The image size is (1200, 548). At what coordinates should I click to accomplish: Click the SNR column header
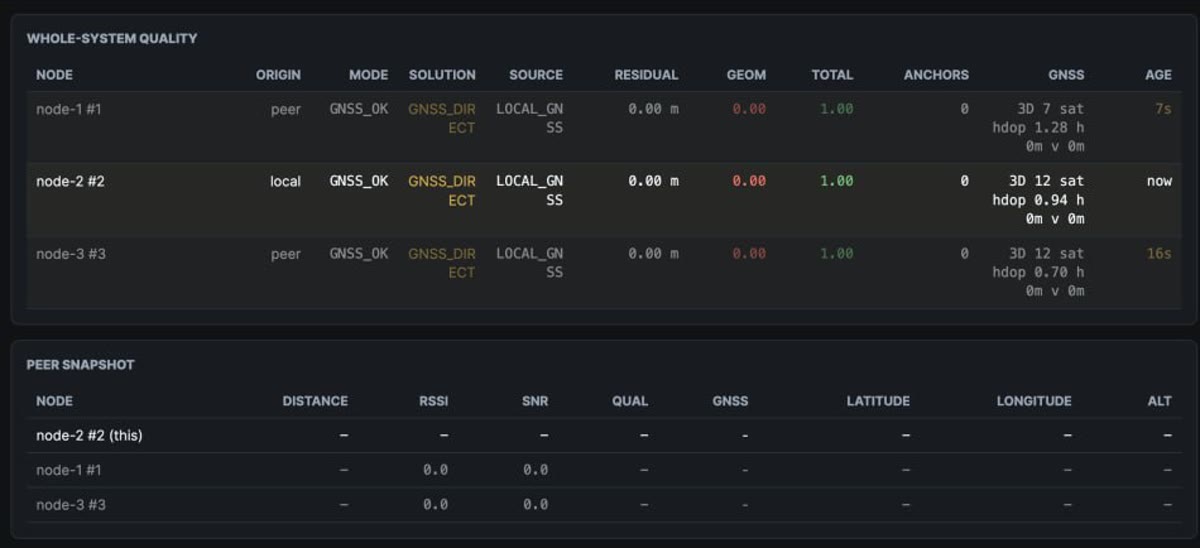pos(535,401)
